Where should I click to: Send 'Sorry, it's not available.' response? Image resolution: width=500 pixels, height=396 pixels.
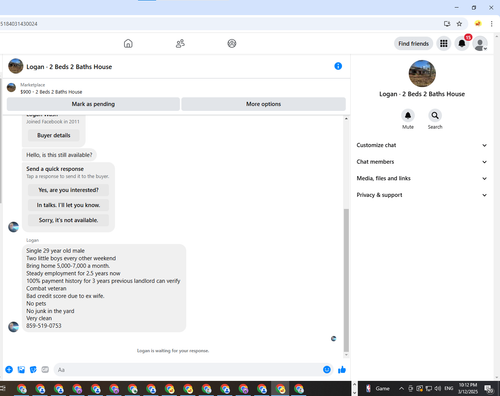pos(68,220)
